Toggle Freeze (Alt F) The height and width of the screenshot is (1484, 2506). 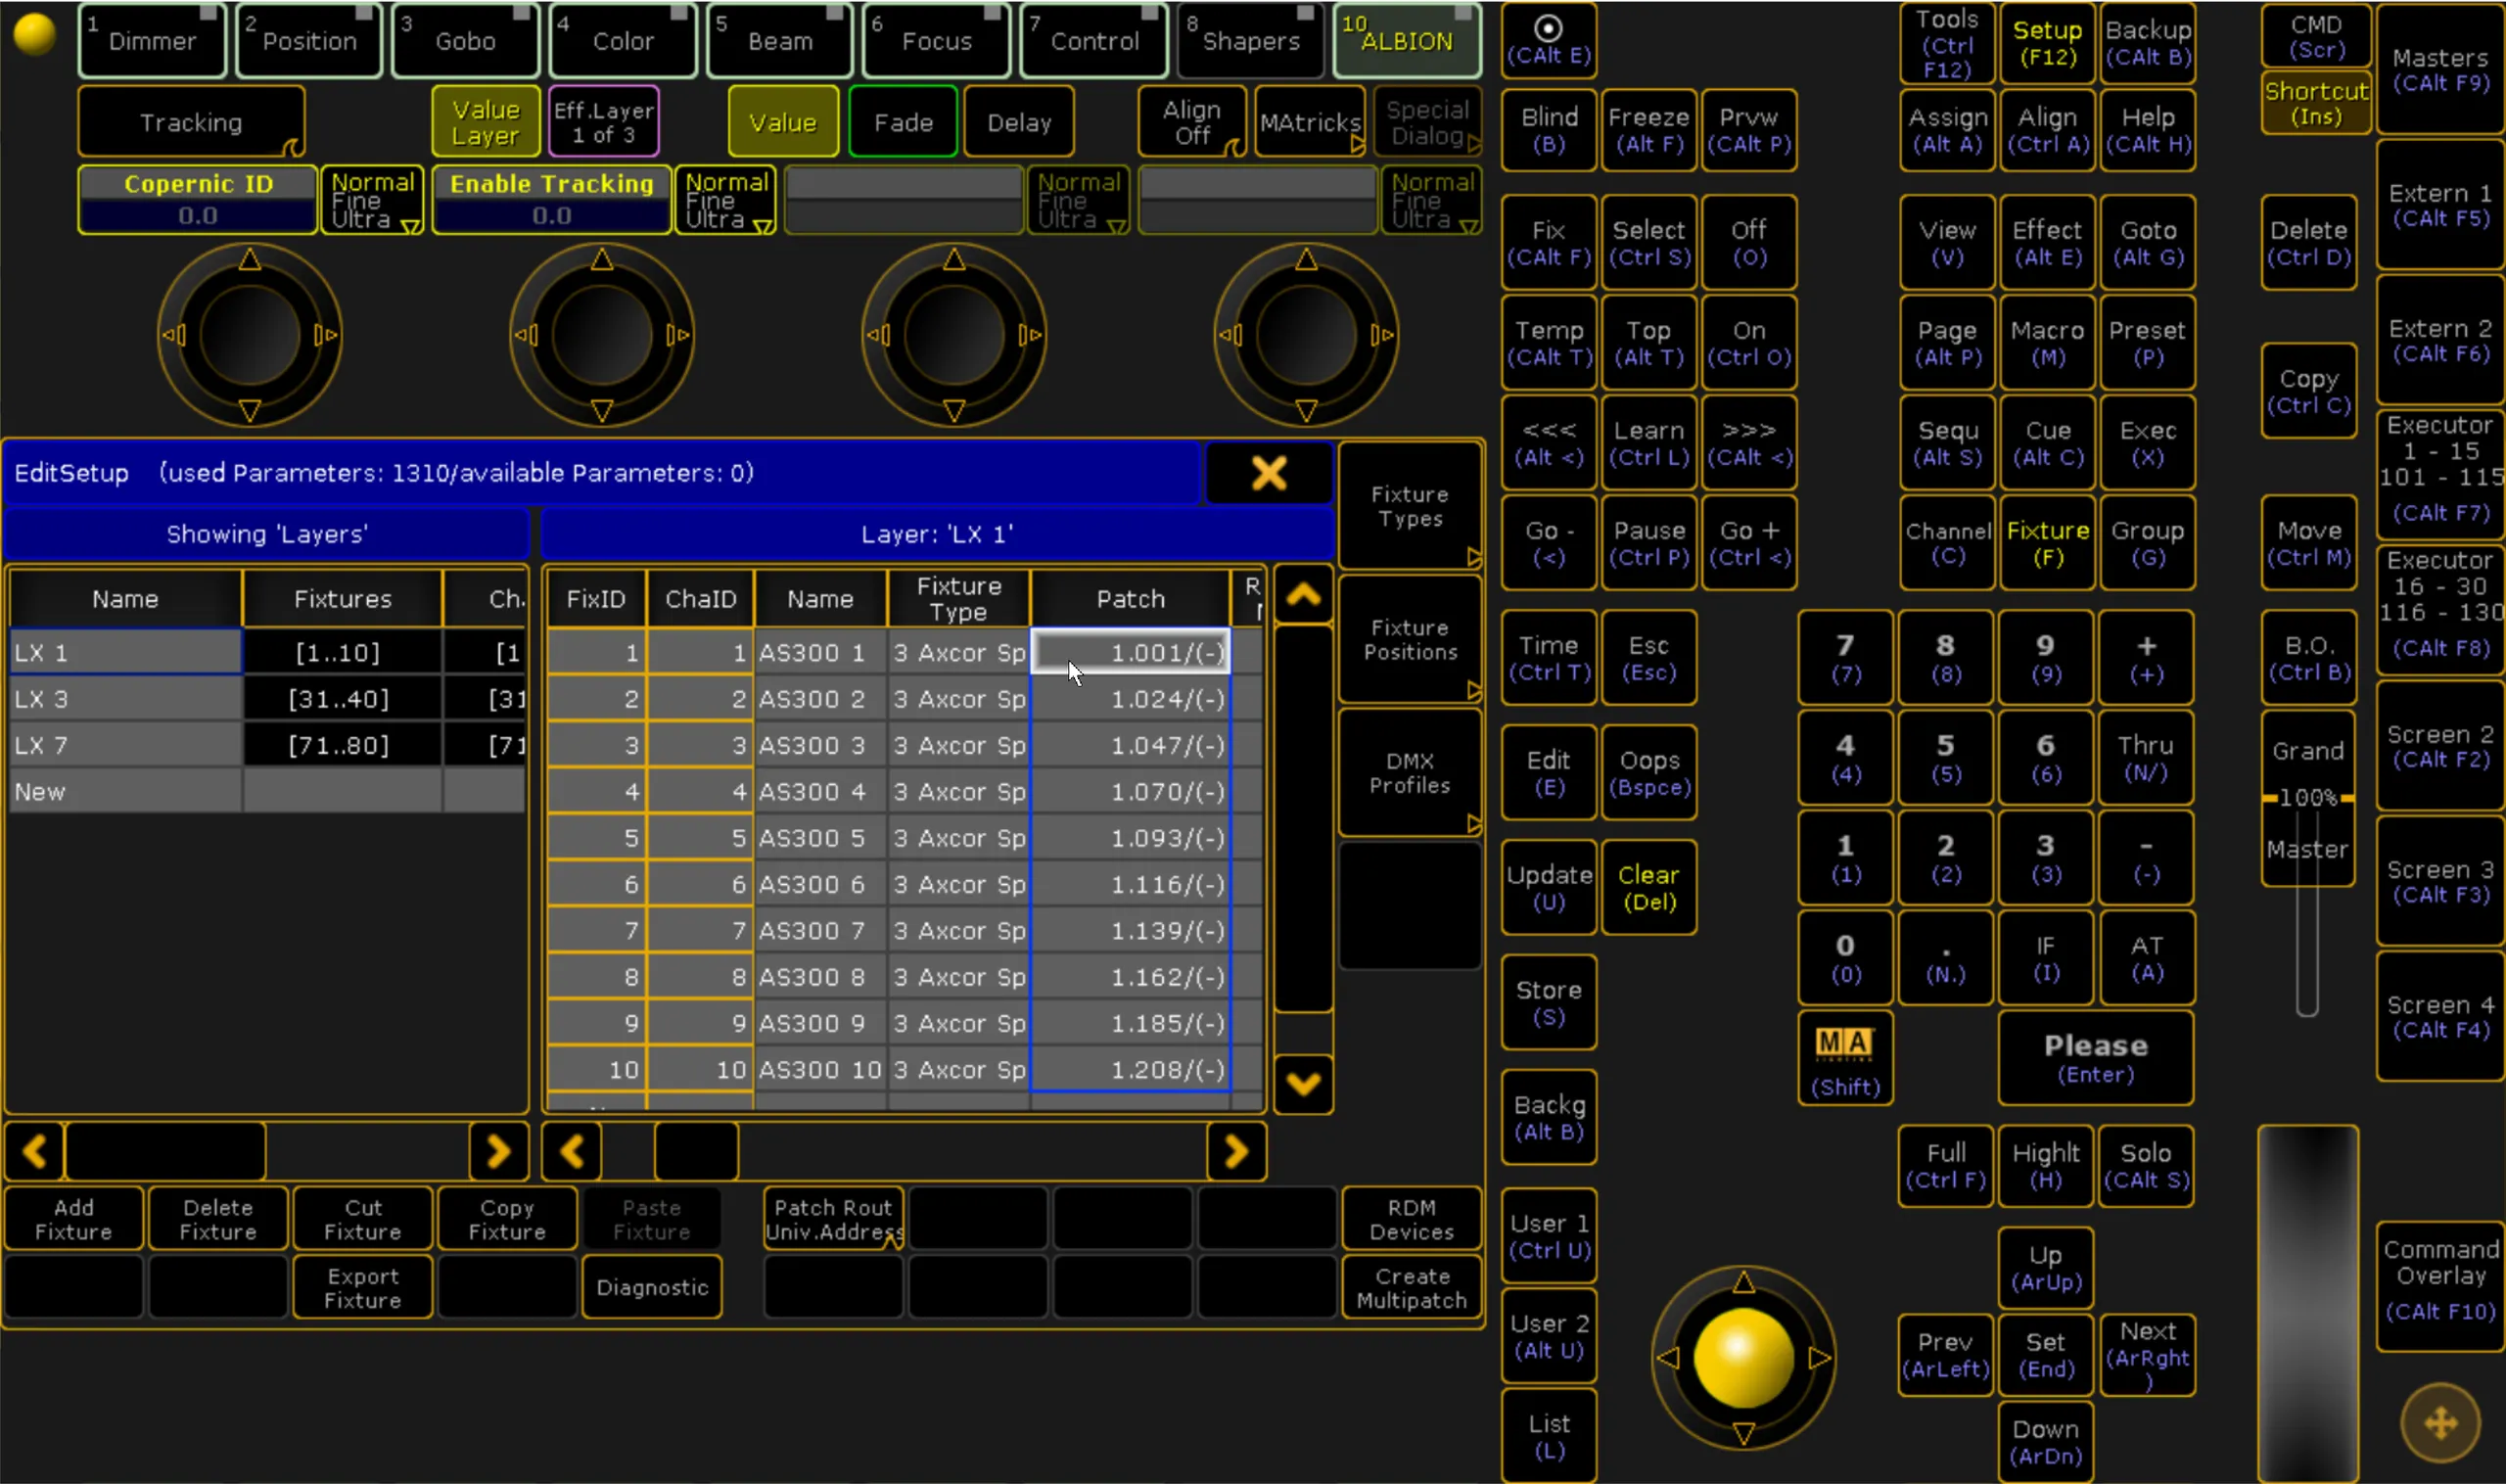[x=1648, y=130]
